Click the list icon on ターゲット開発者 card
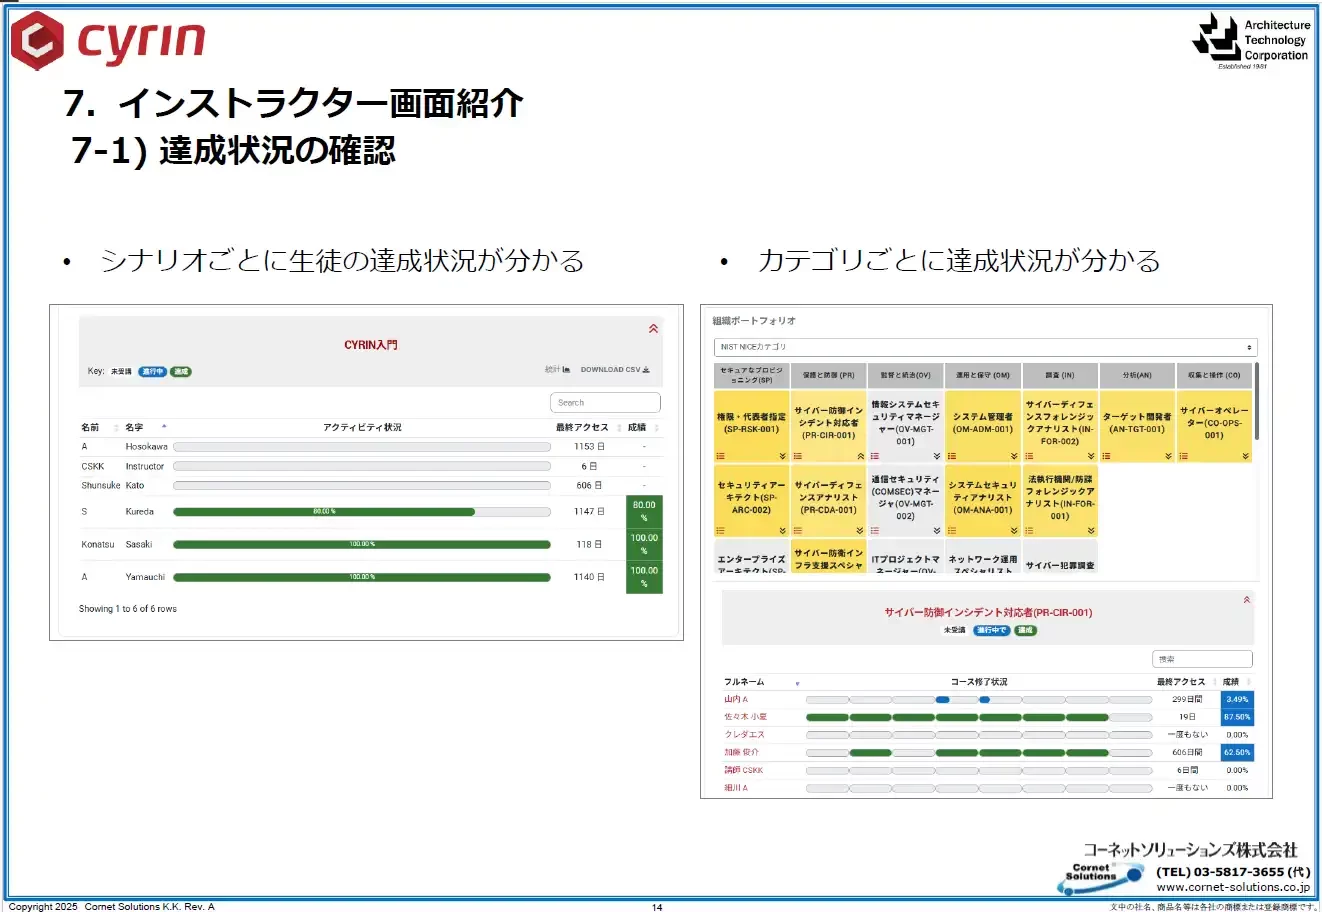Image resolution: width=1322 pixels, height=912 pixels. (x=1105, y=455)
